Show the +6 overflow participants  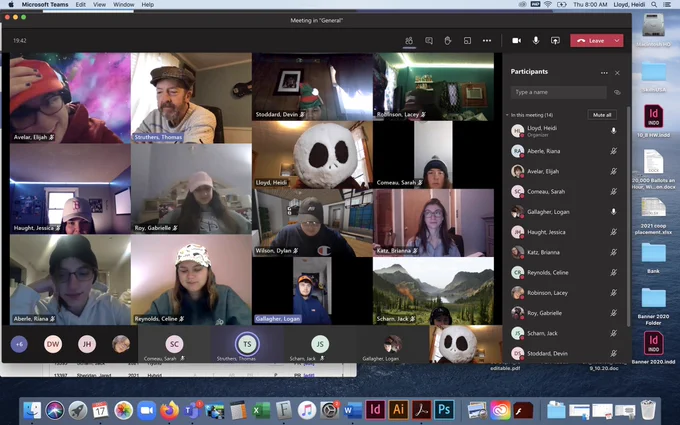[19, 344]
